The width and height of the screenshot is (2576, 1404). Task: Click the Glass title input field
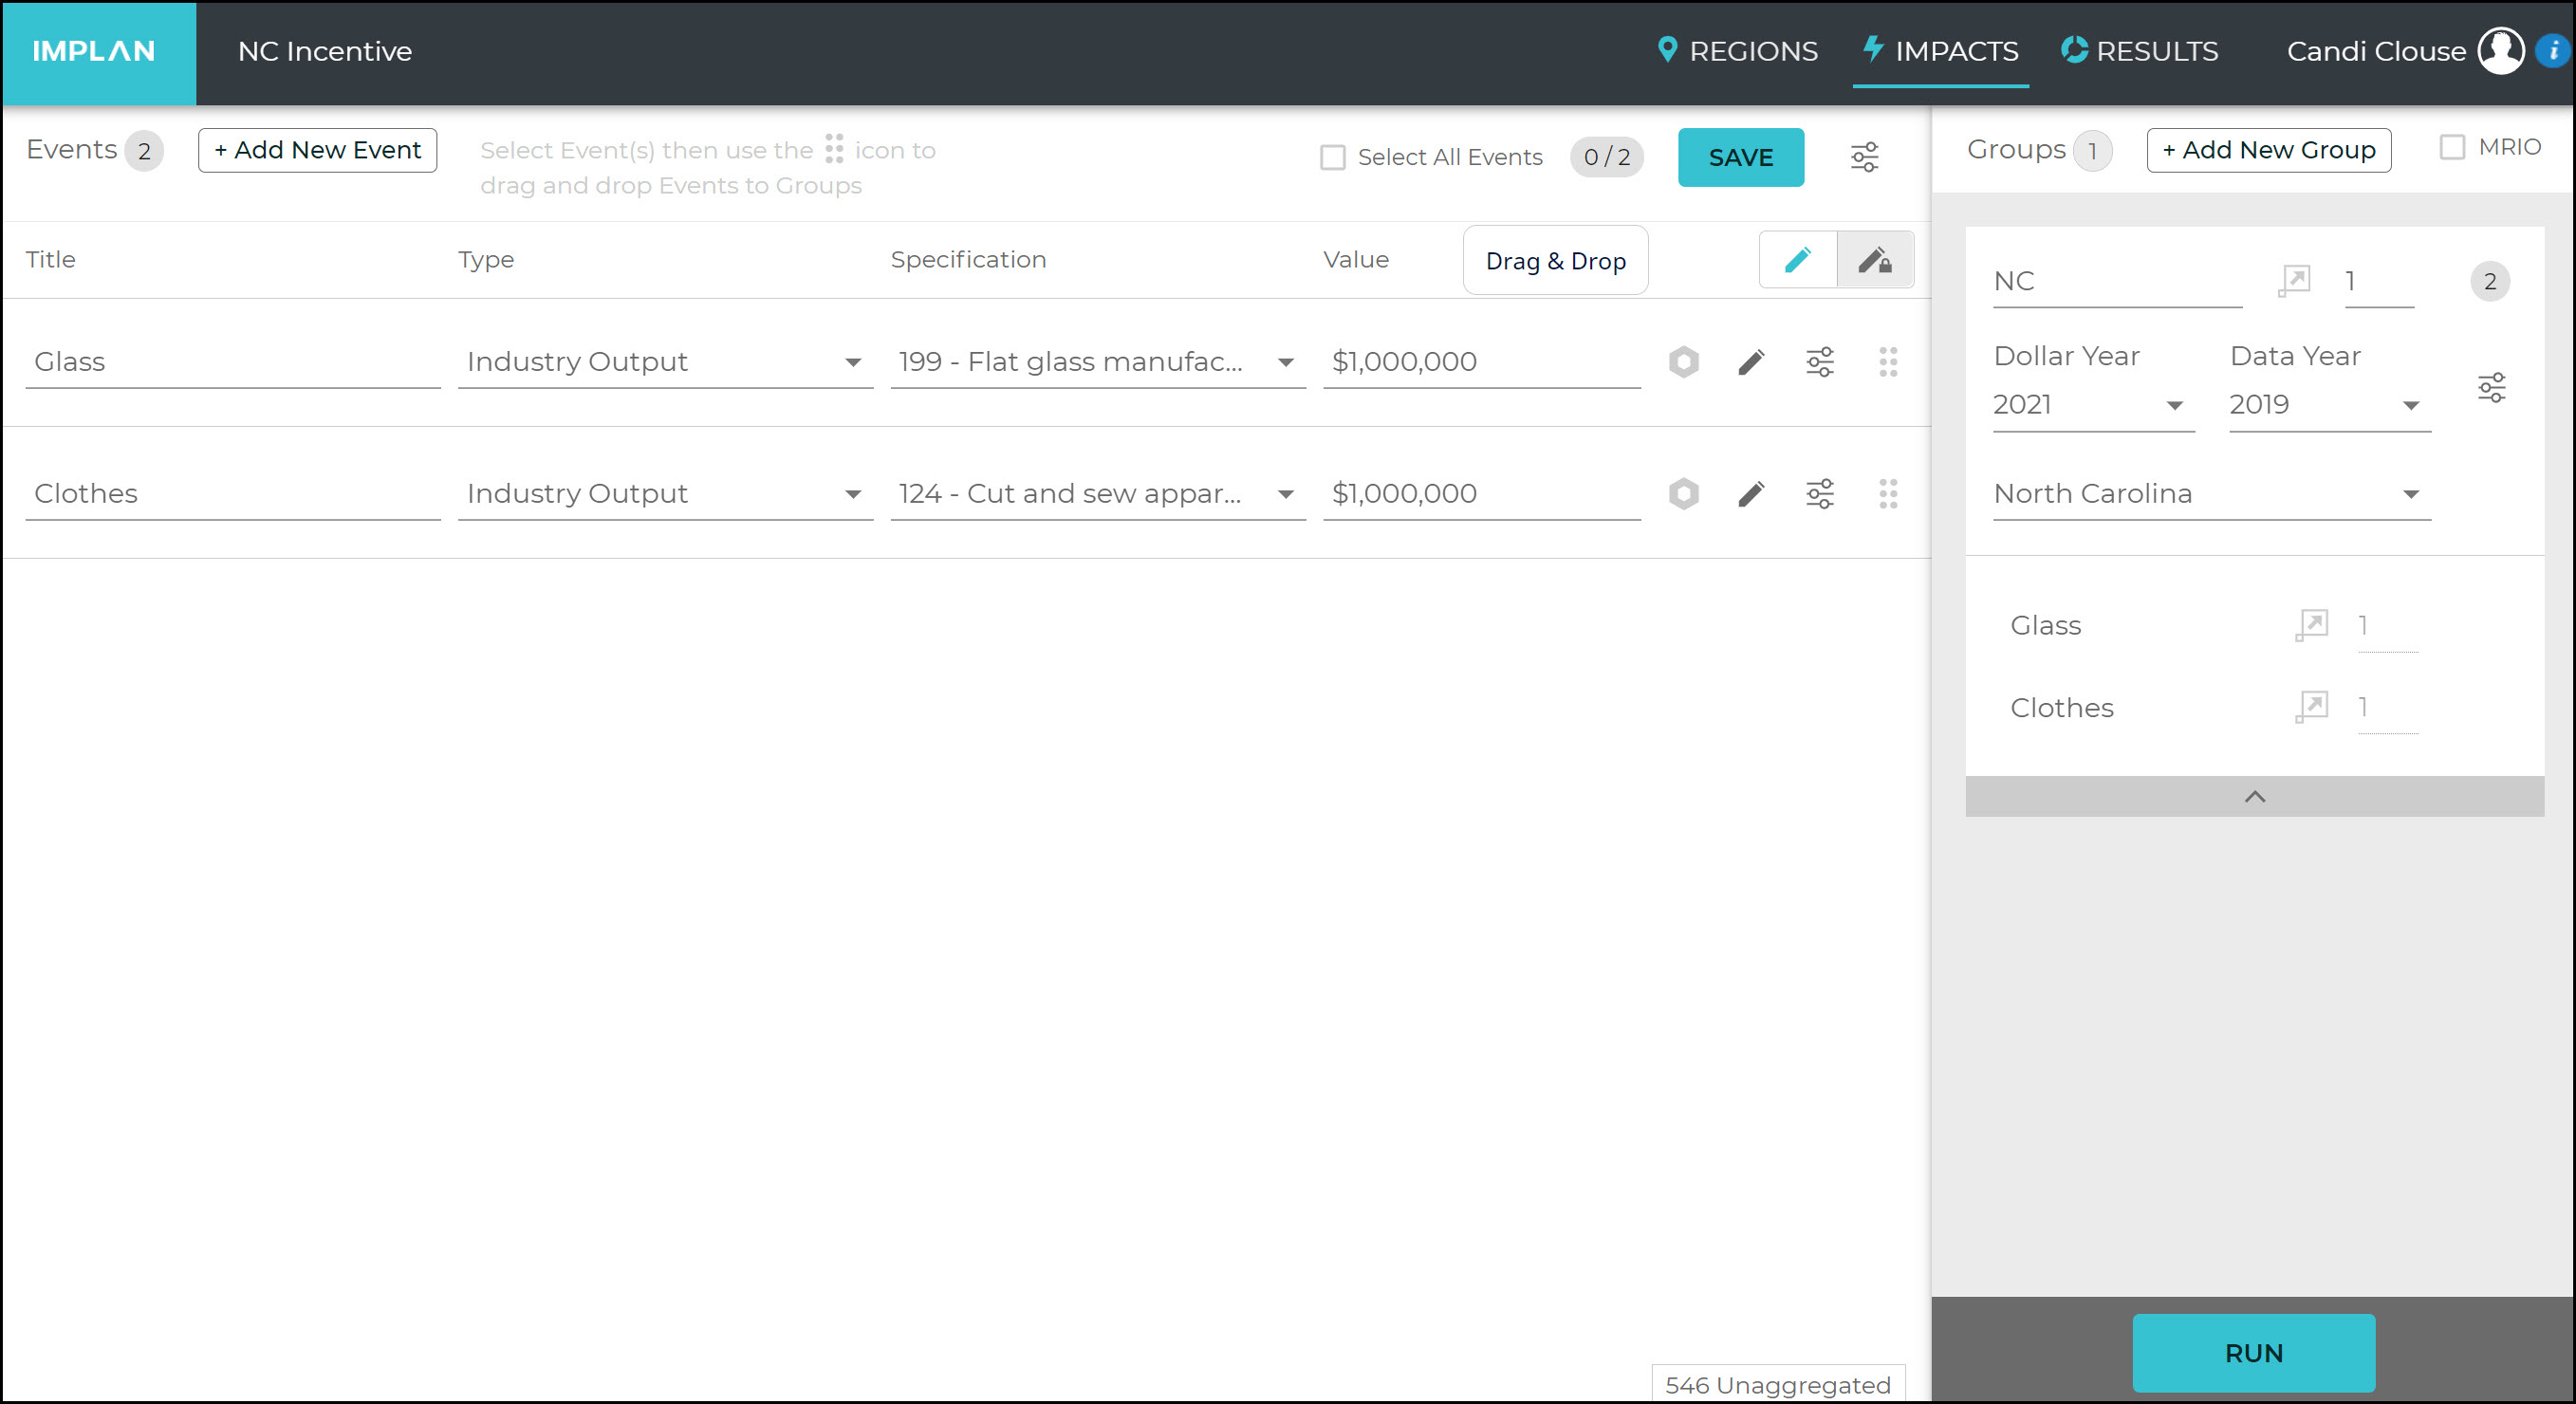pyautogui.click(x=233, y=362)
